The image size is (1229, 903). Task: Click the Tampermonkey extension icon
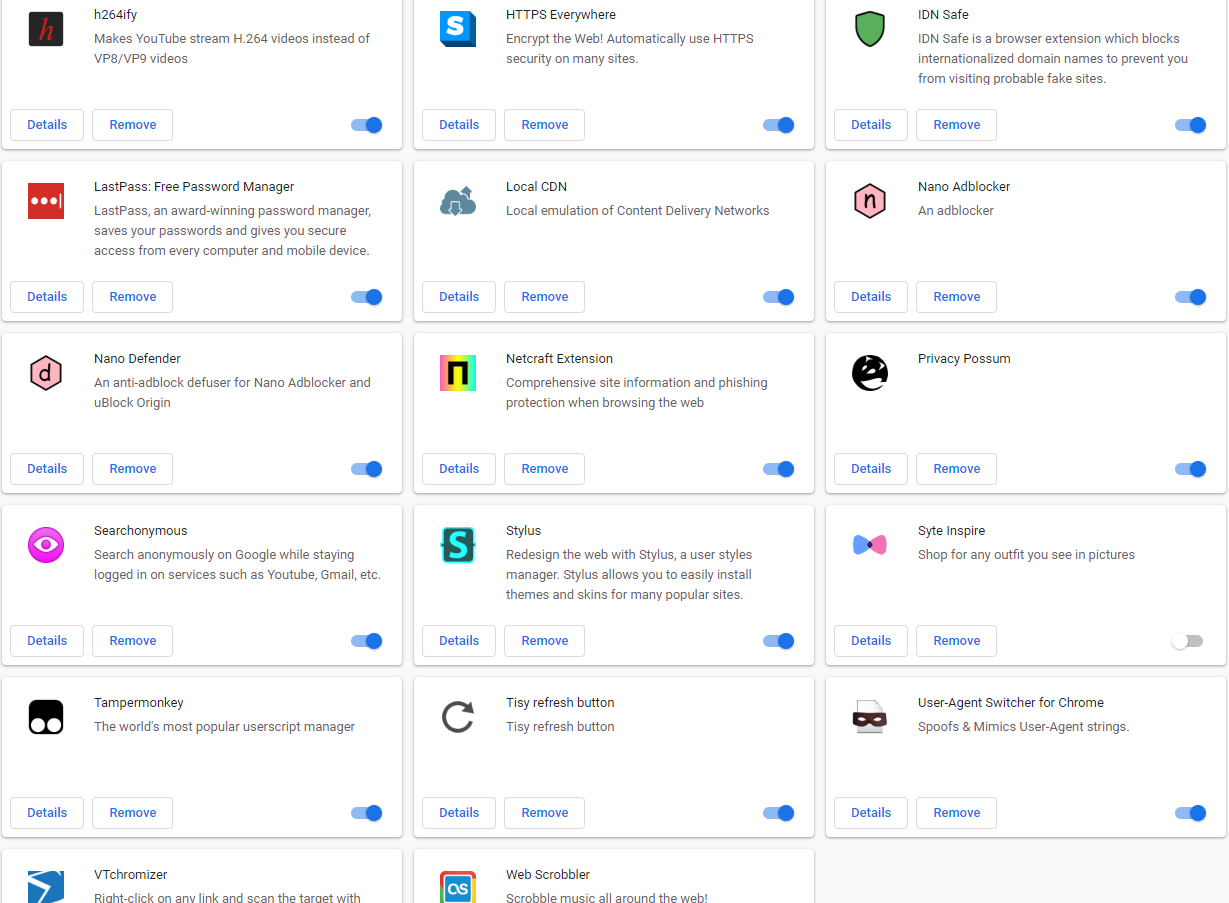[46, 718]
